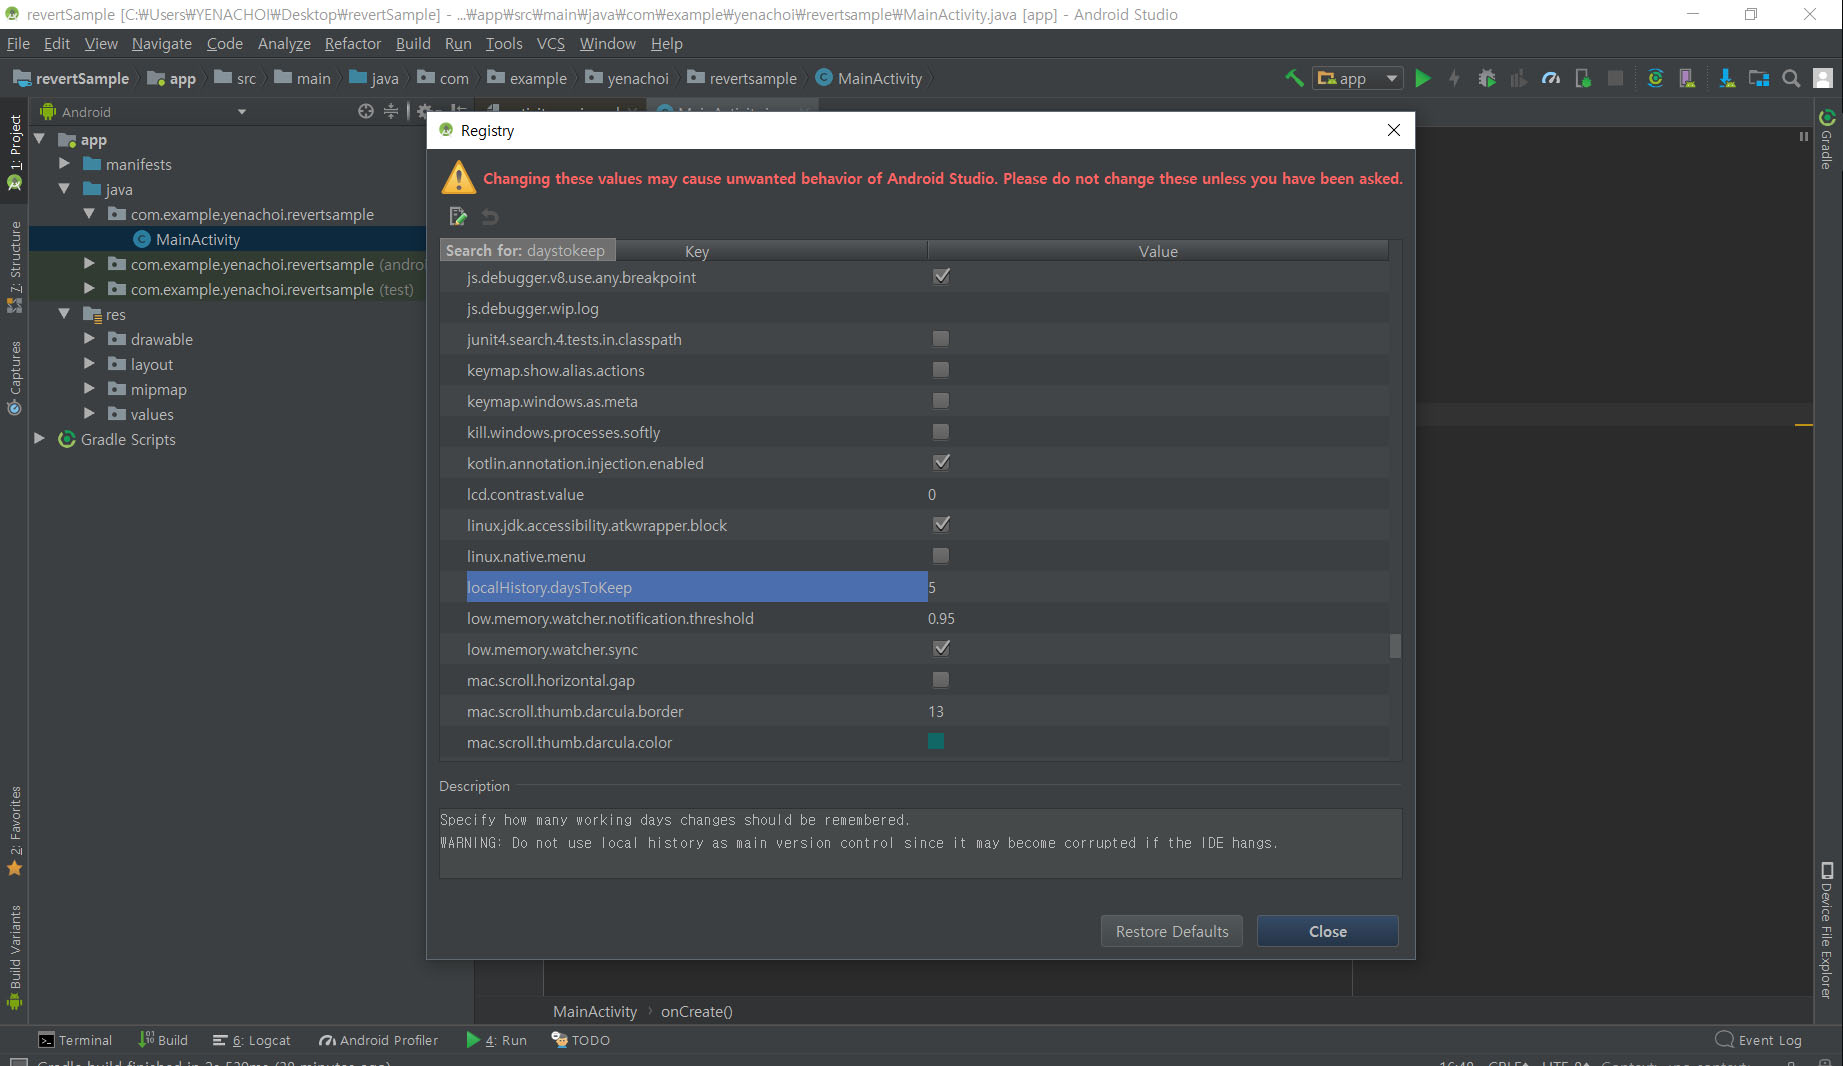The height and width of the screenshot is (1066, 1843).
Task: Expand the Gradle Scripts node
Action: pyautogui.click(x=40, y=439)
